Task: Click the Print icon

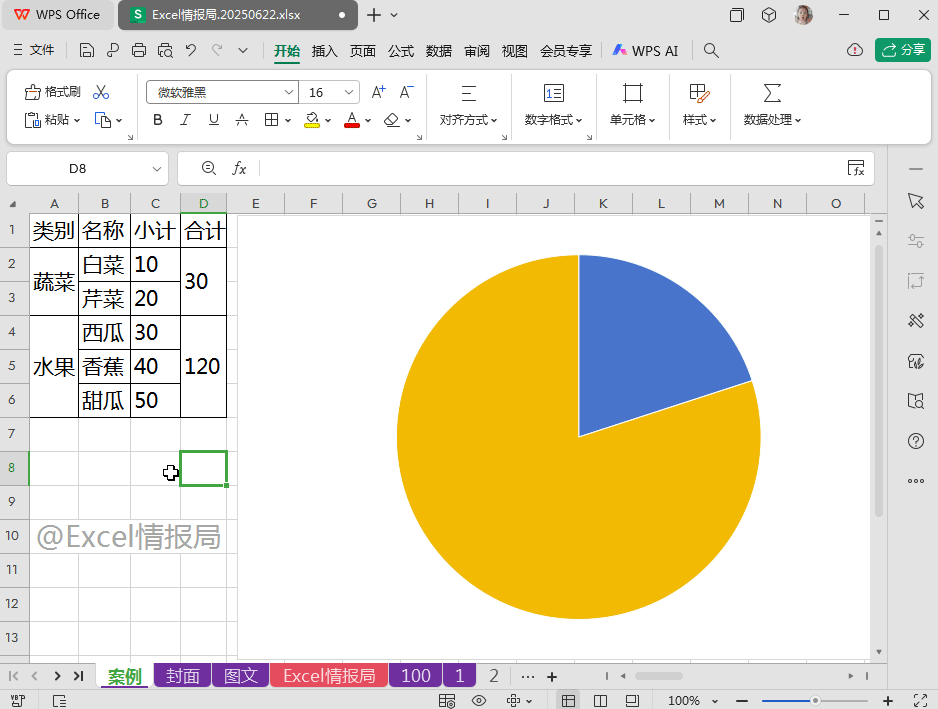Action: click(x=138, y=50)
